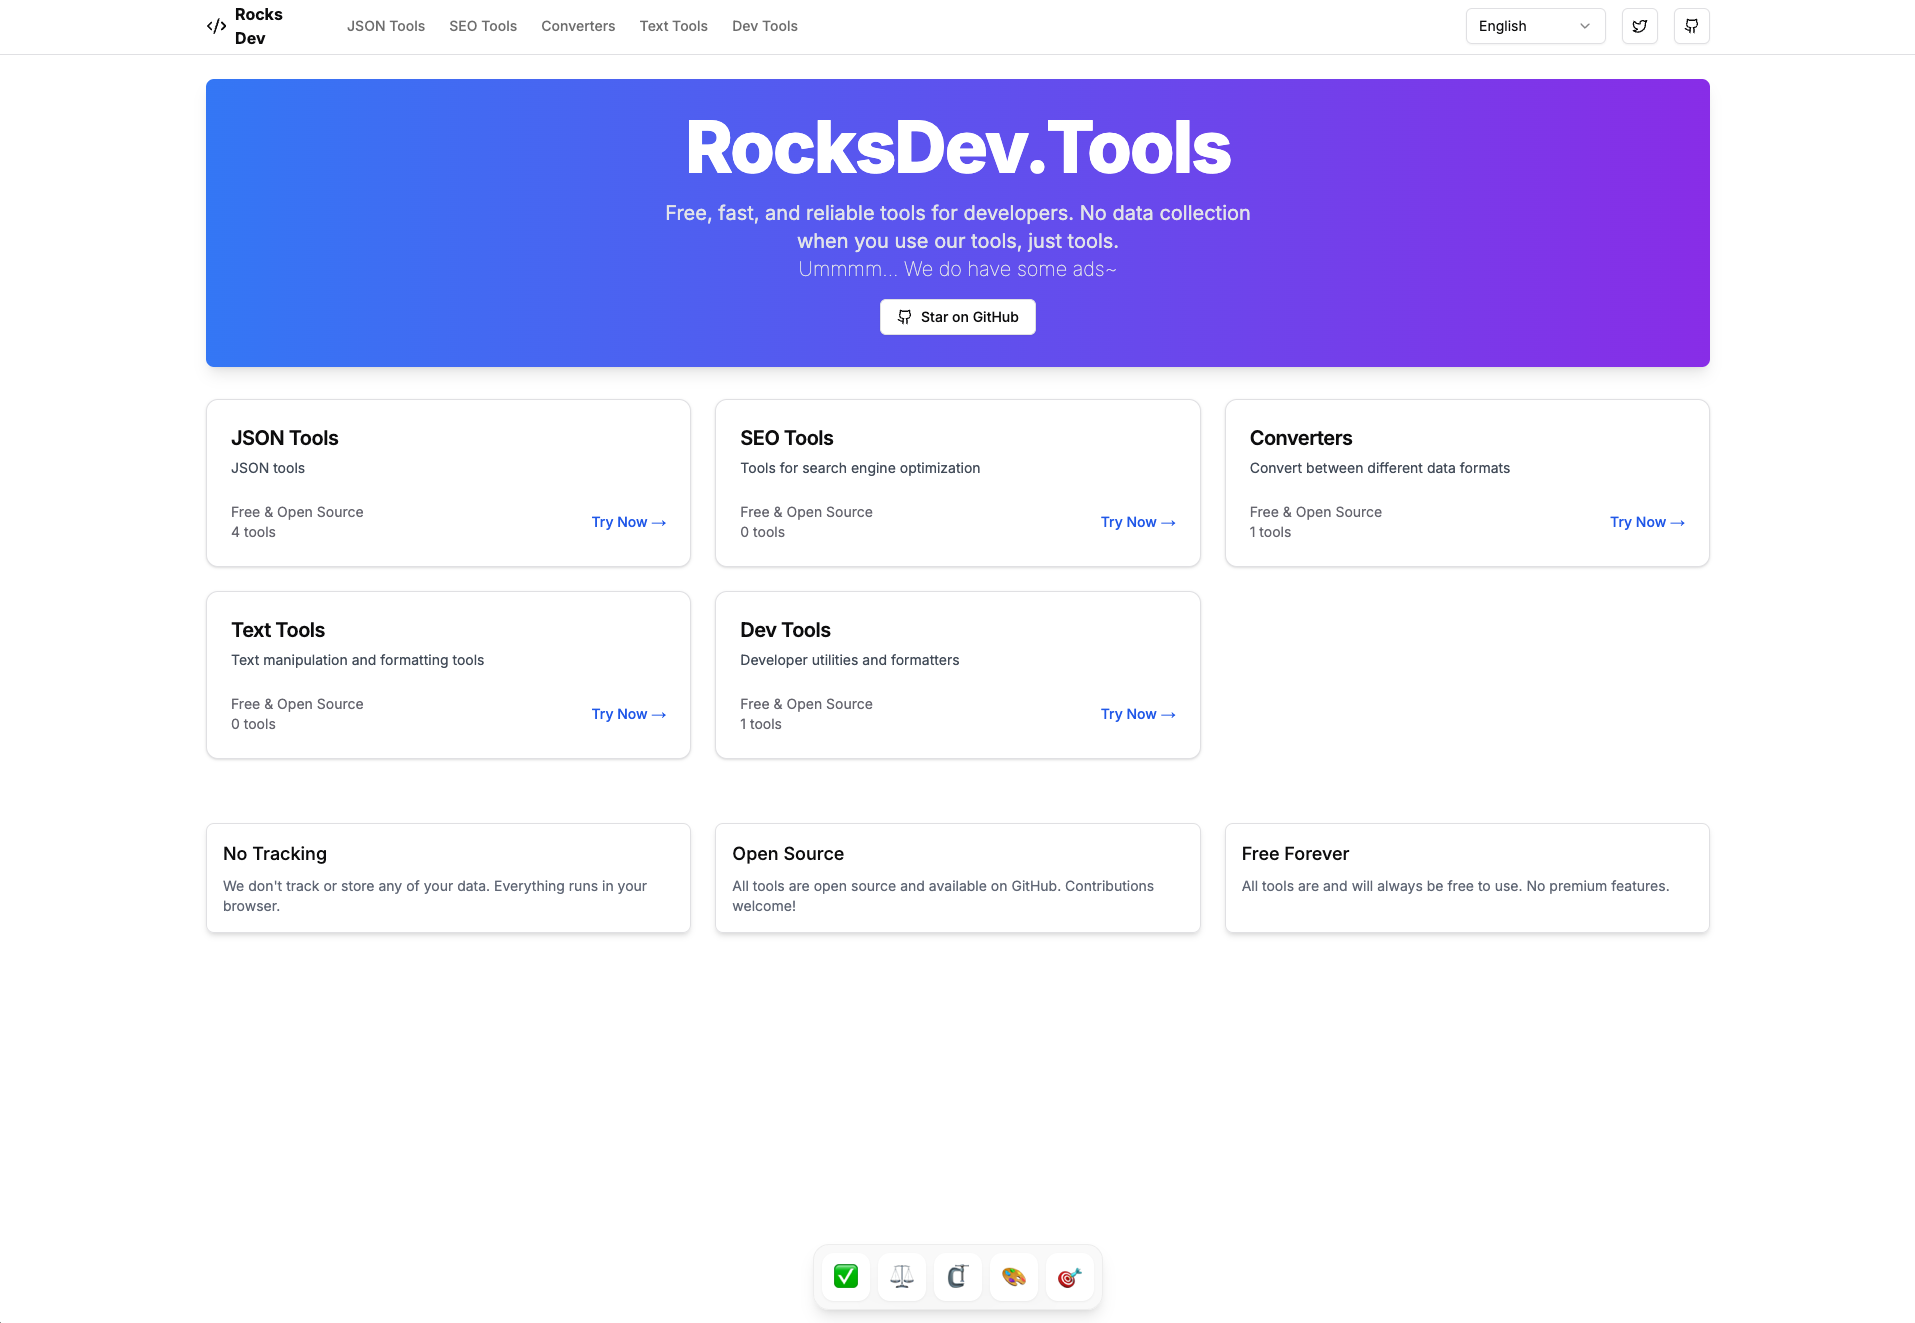Click Try Now on Text Tools card
This screenshot has width=1915, height=1323.
[x=629, y=714]
